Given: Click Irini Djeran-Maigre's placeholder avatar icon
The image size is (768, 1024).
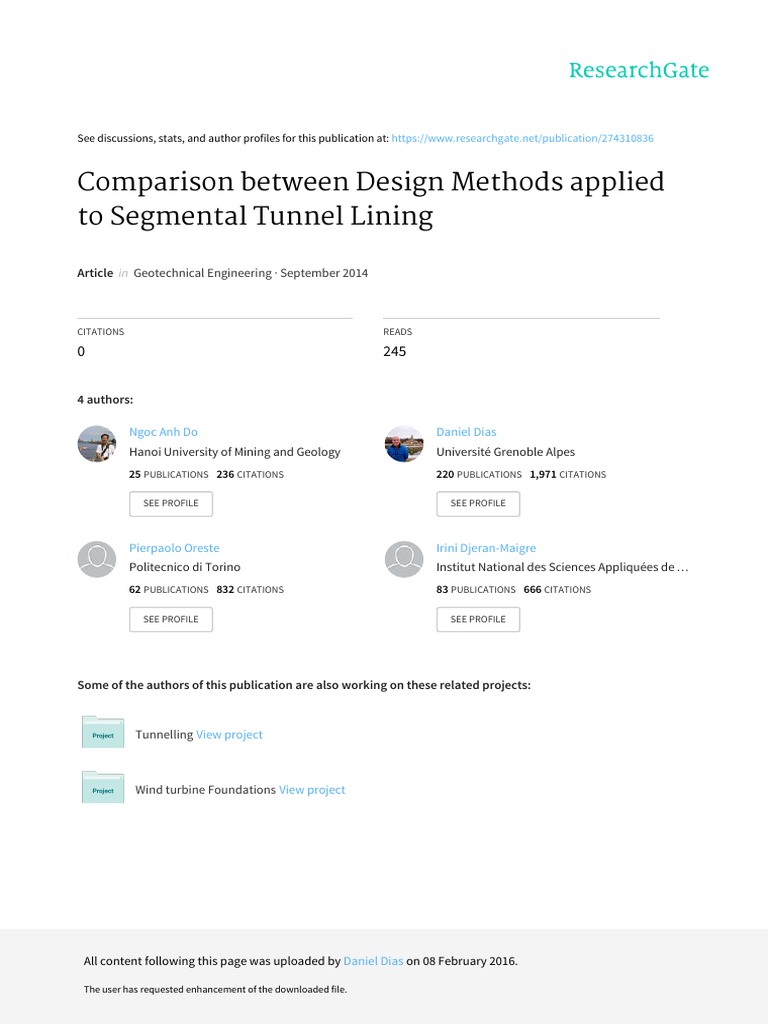Looking at the screenshot, I should click(404, 560).
